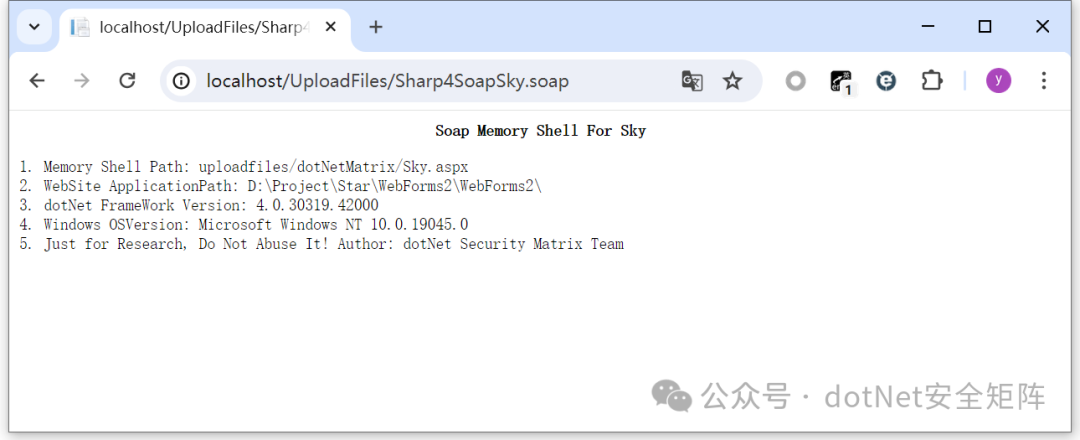This screenshot has height=440, width=1080.
Task: Open the purple 'y' profile avatar
Action: [998, 81]
